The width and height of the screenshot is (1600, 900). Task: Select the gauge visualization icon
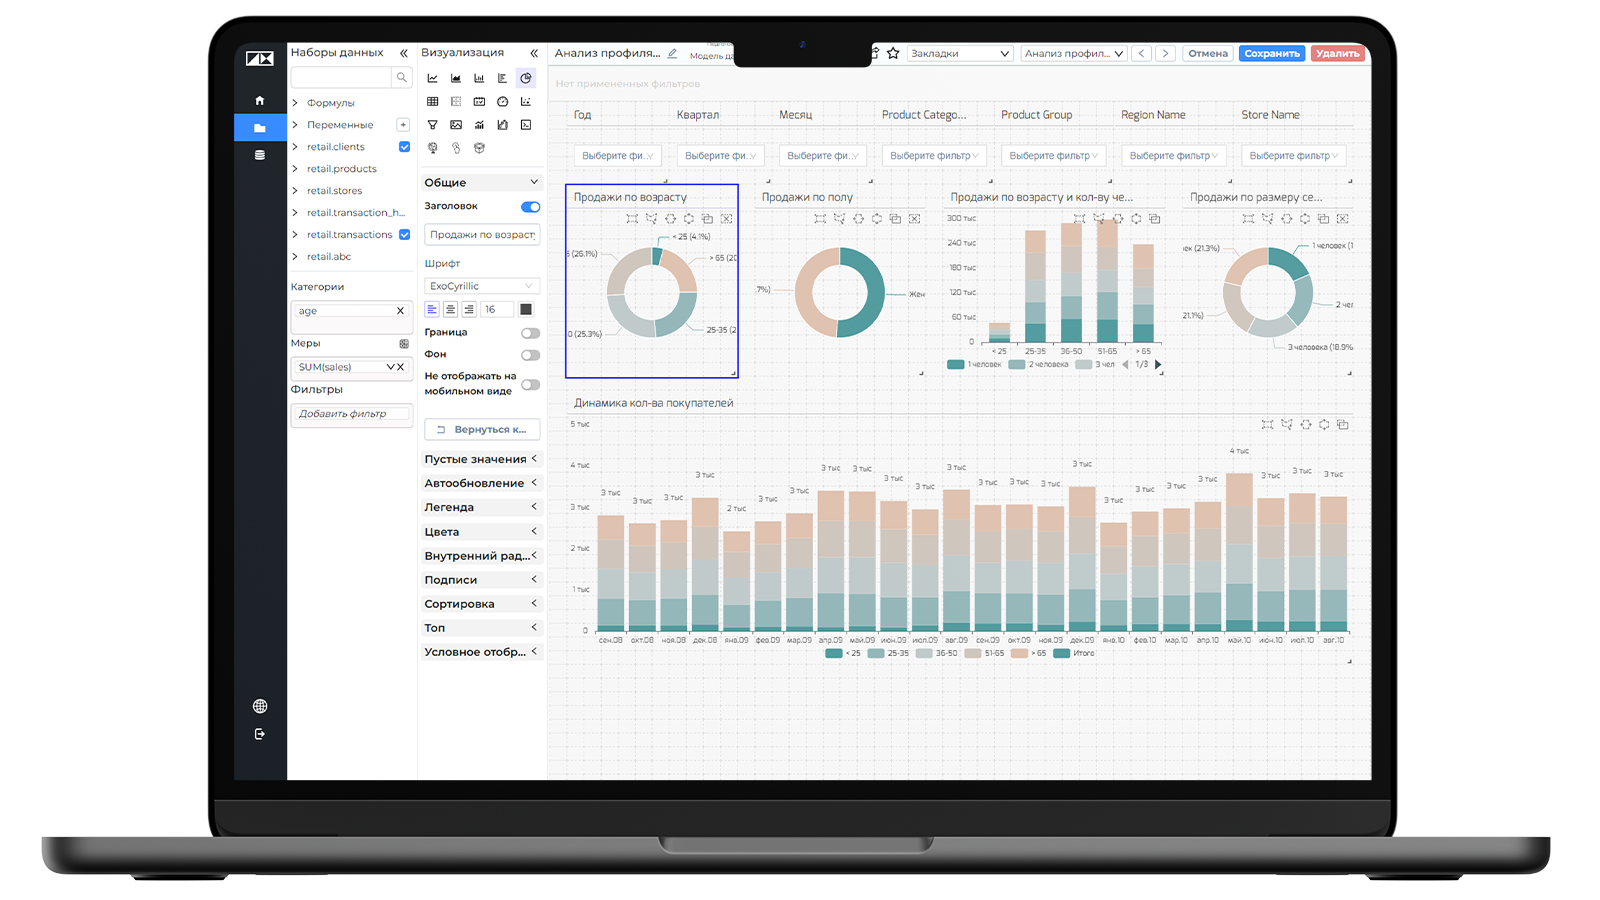pos(503,102)
